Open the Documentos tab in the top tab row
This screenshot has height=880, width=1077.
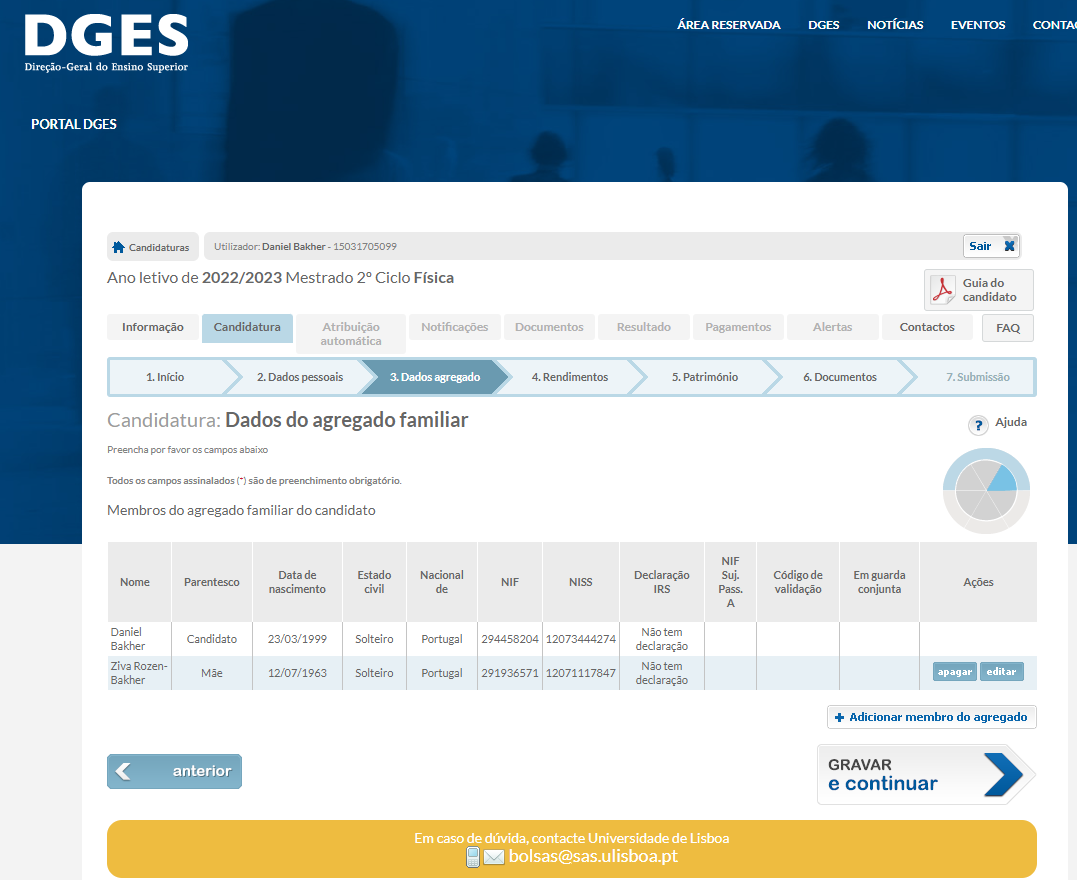coord(549,327)
